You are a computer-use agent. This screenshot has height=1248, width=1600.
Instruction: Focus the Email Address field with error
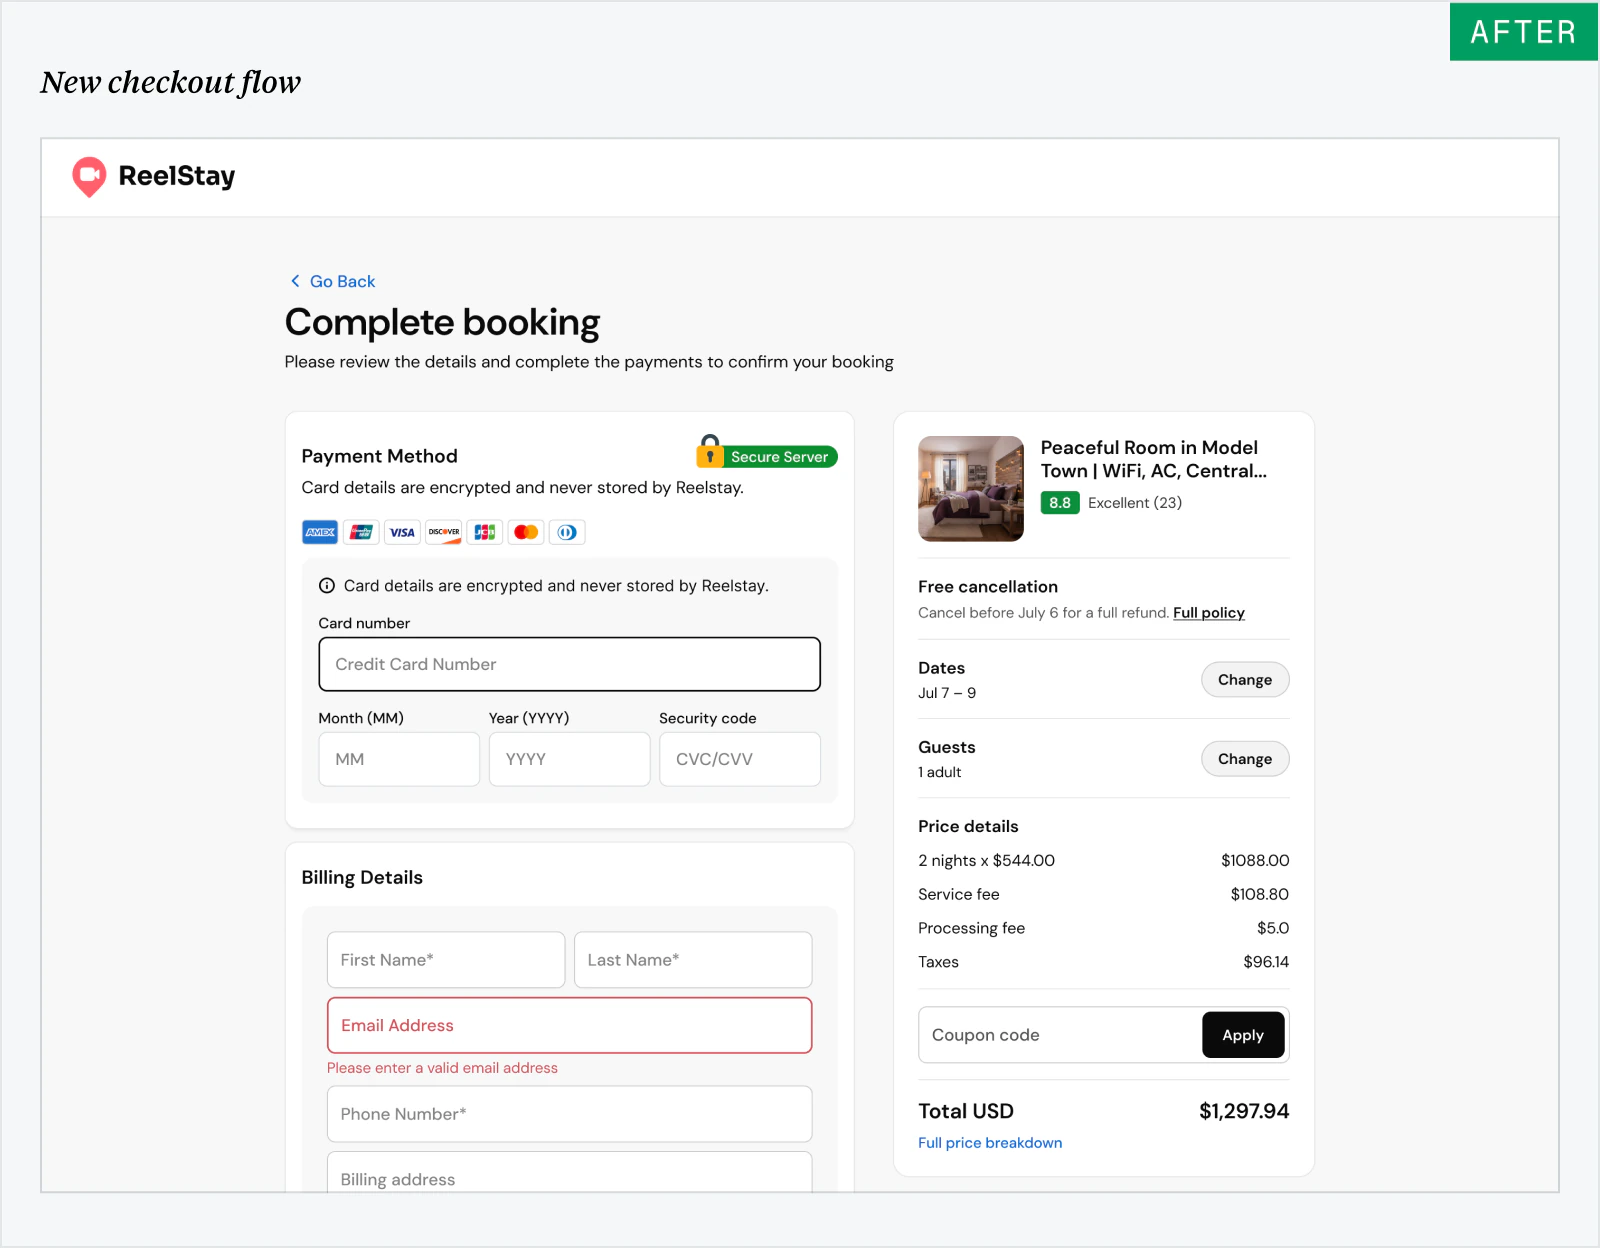click(570, 1026)
